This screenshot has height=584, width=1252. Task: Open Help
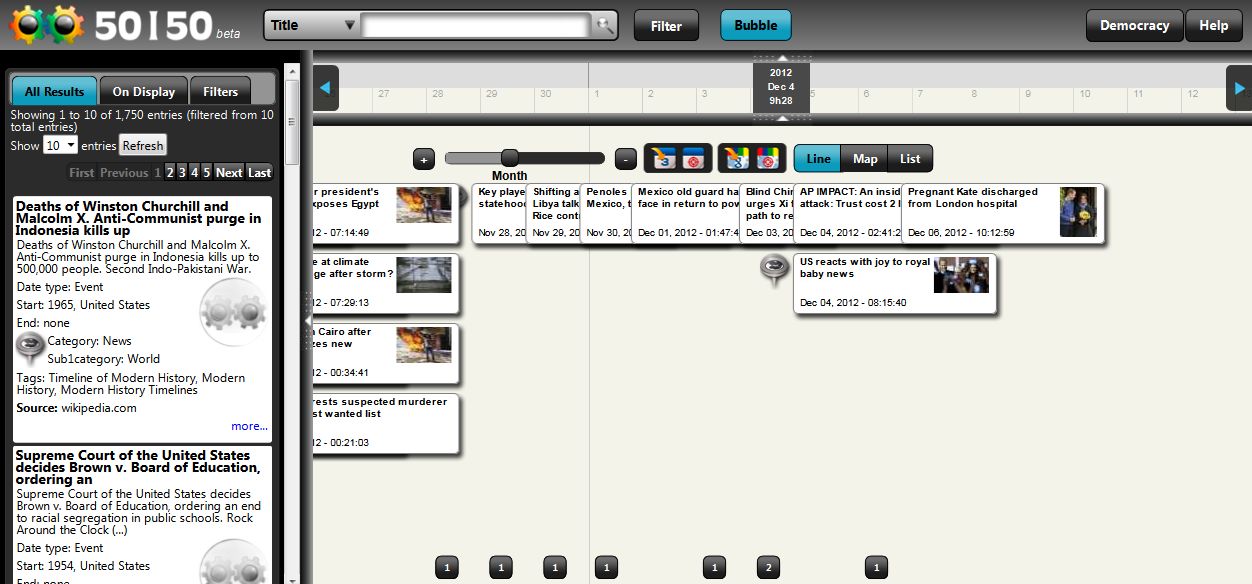(1213, 26)
